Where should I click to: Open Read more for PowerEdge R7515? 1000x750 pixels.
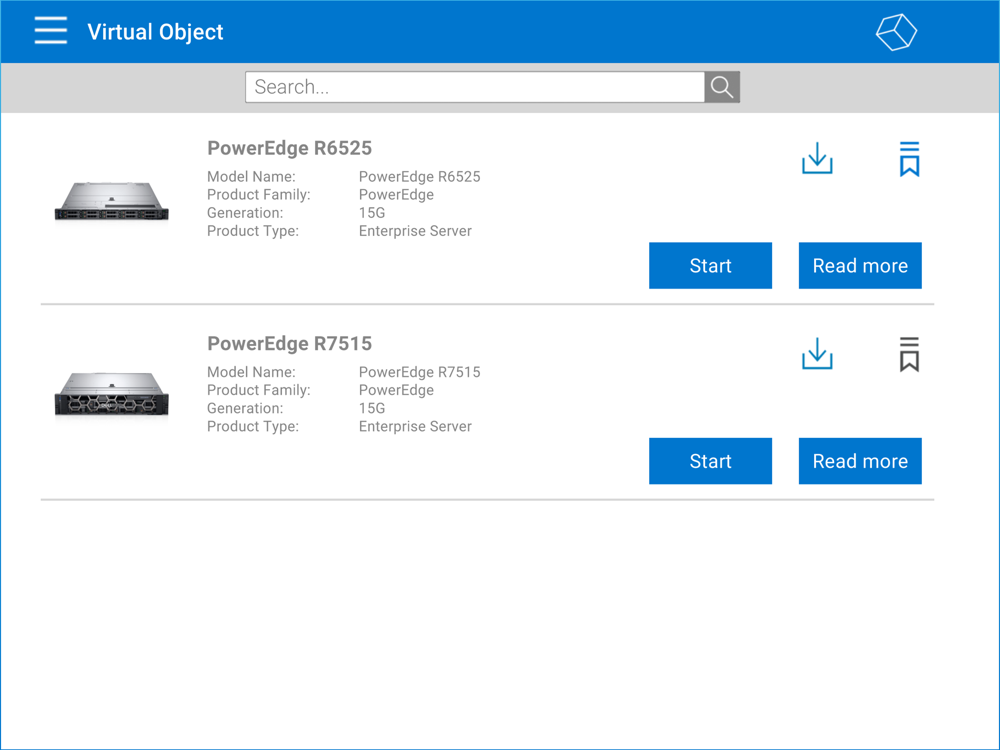pos(860,461)
